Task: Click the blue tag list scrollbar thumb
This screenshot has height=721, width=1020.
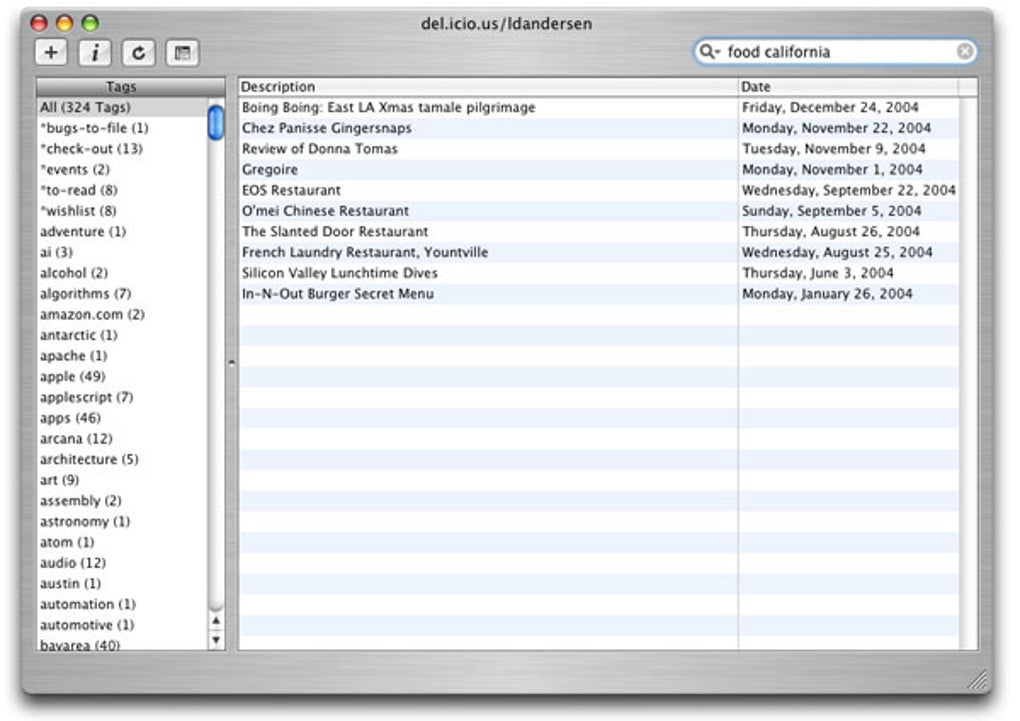Action: click(x=216, y=122)
